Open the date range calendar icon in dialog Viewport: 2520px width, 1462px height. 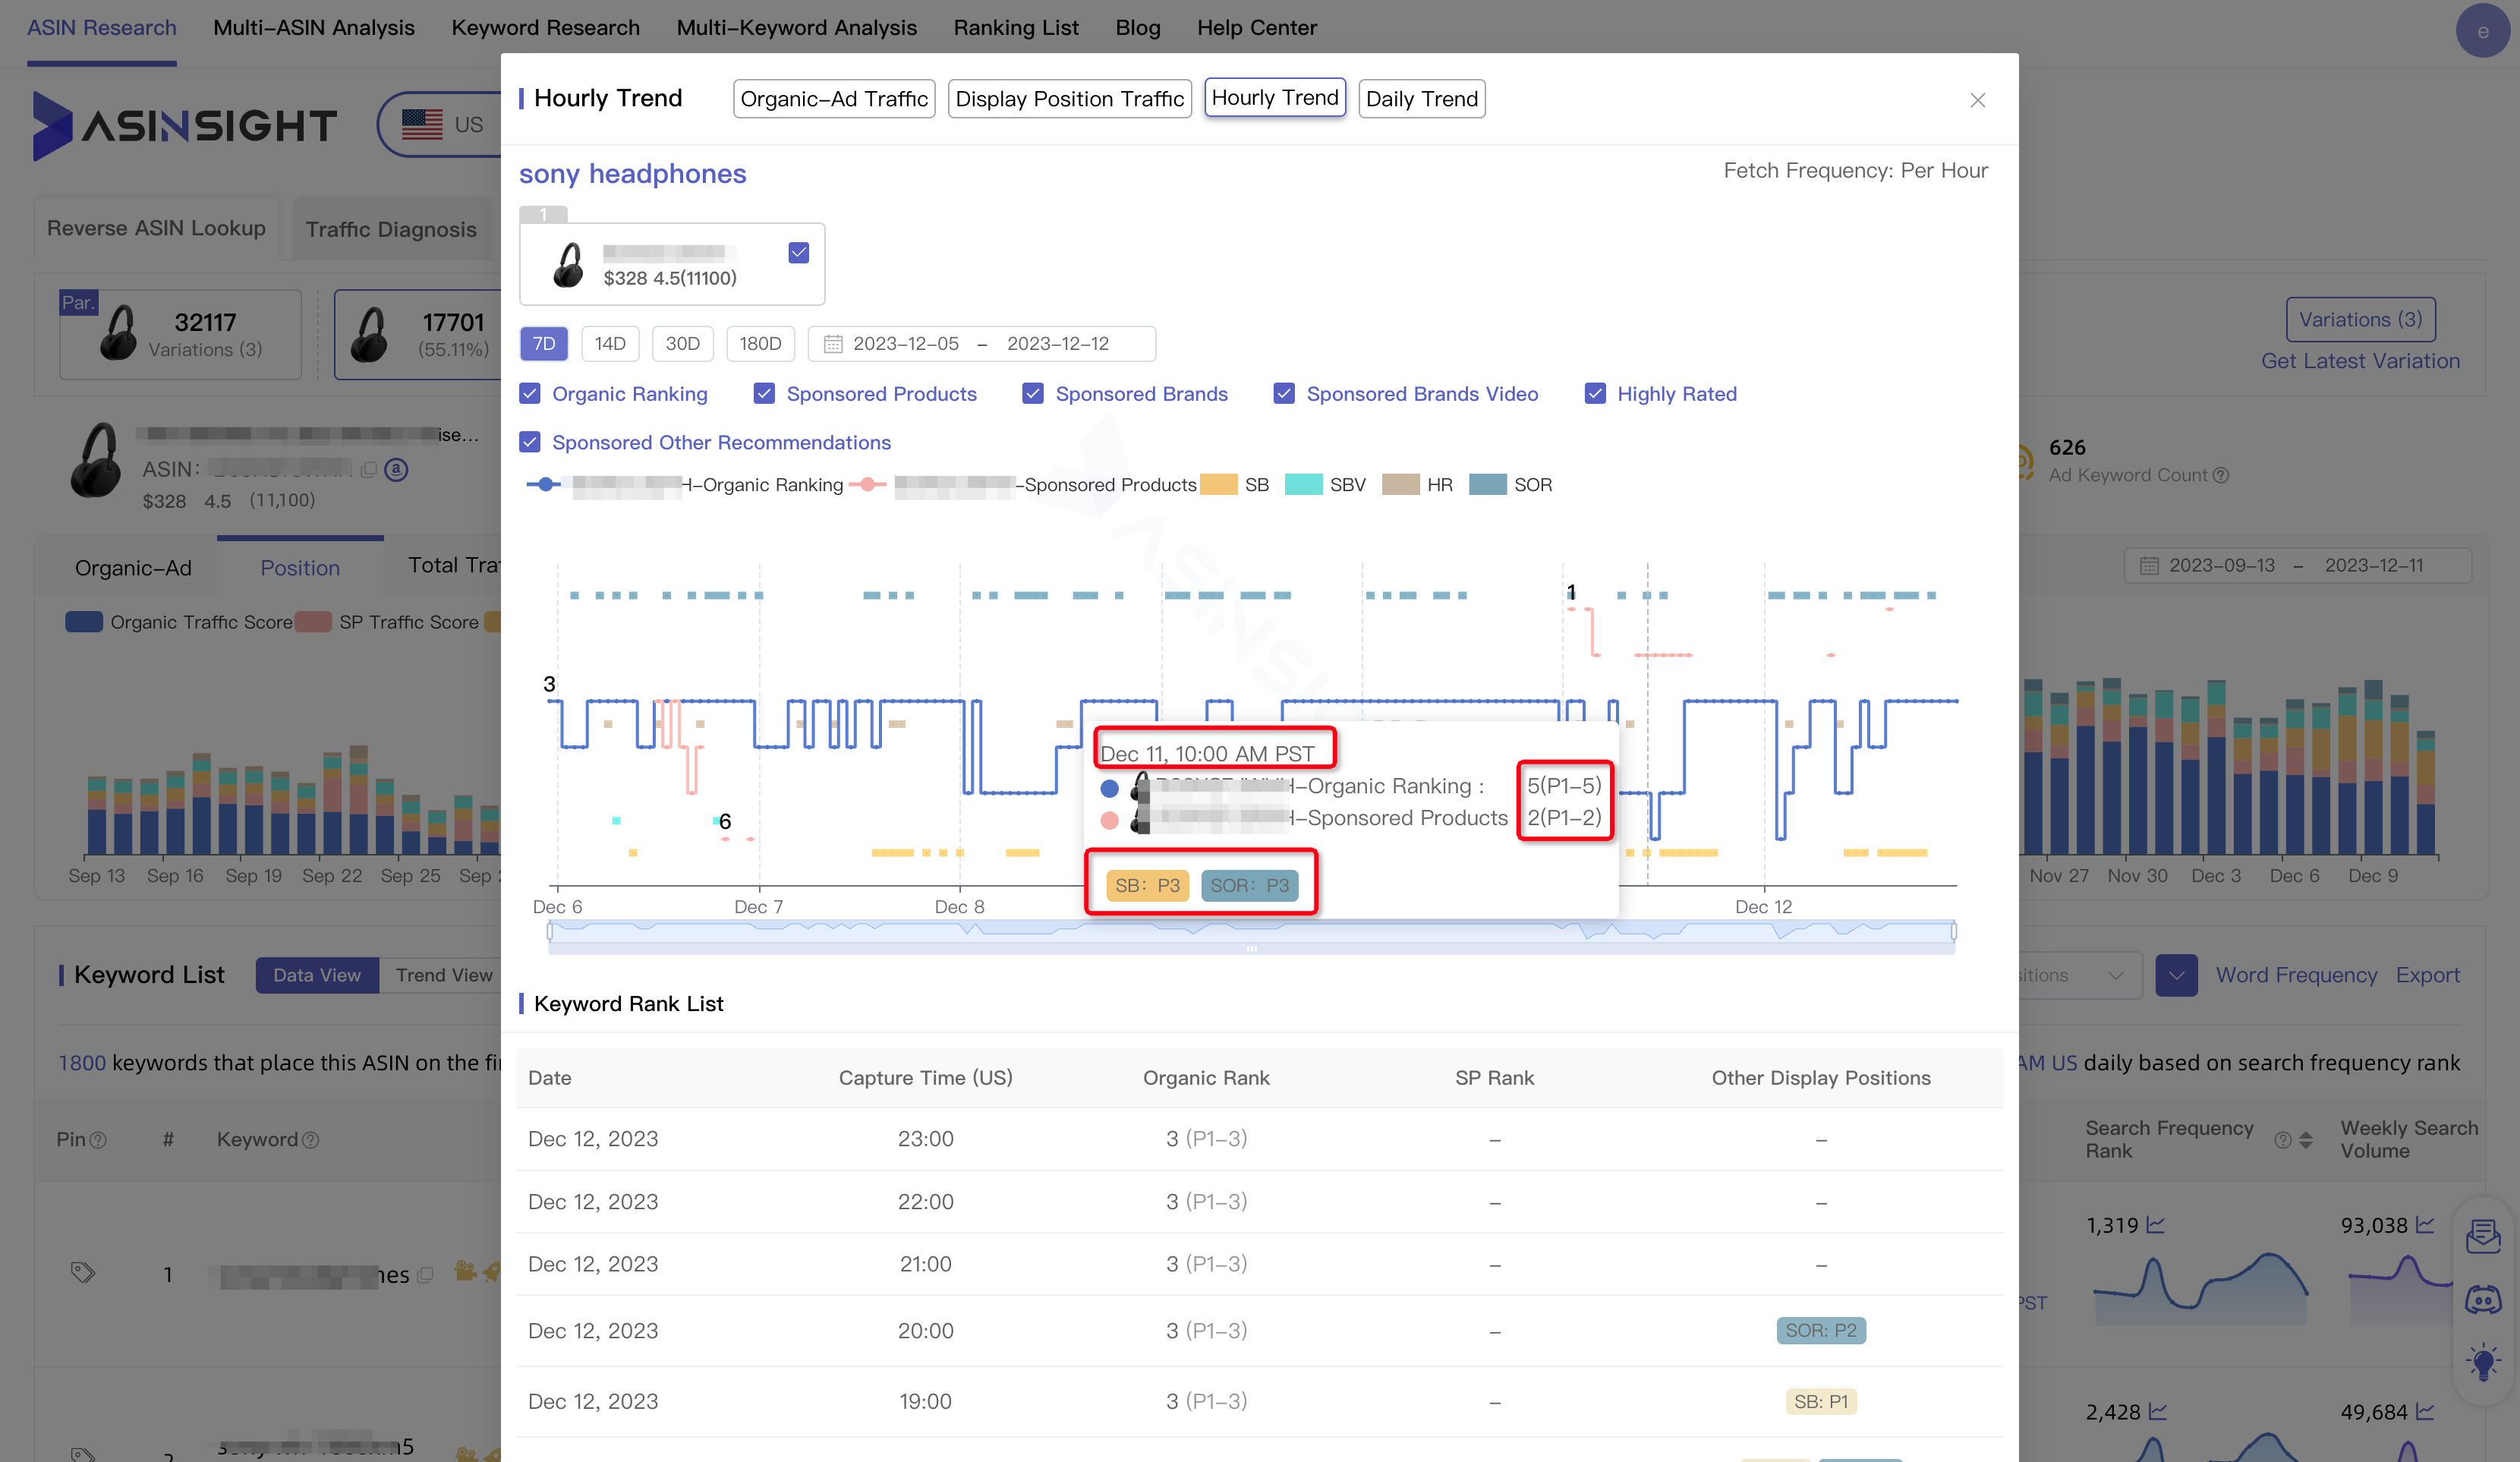pyautogui.click(x=832, y=344)
